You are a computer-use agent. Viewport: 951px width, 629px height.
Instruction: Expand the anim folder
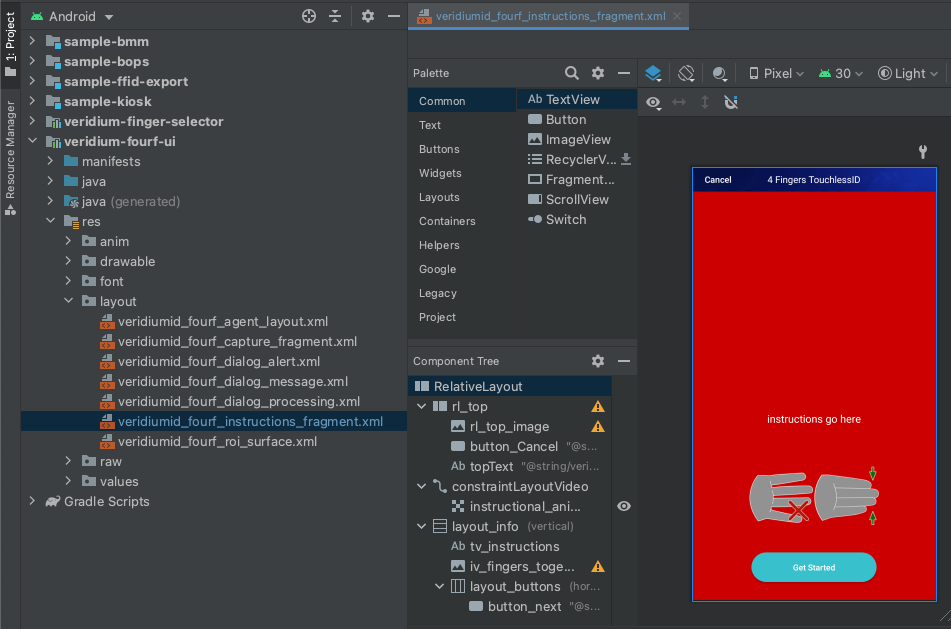coord(68,241)
